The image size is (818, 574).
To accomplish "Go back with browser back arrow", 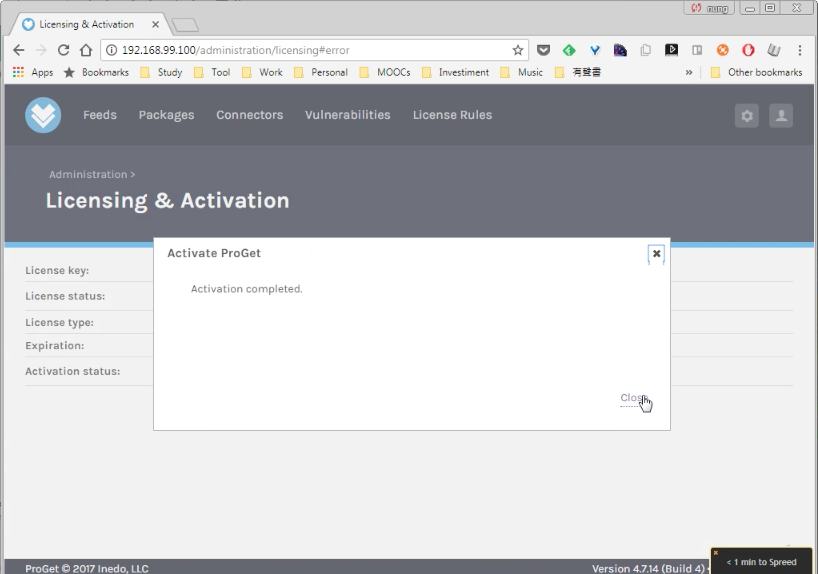I will pyautogui.click(x=19, y=50).
